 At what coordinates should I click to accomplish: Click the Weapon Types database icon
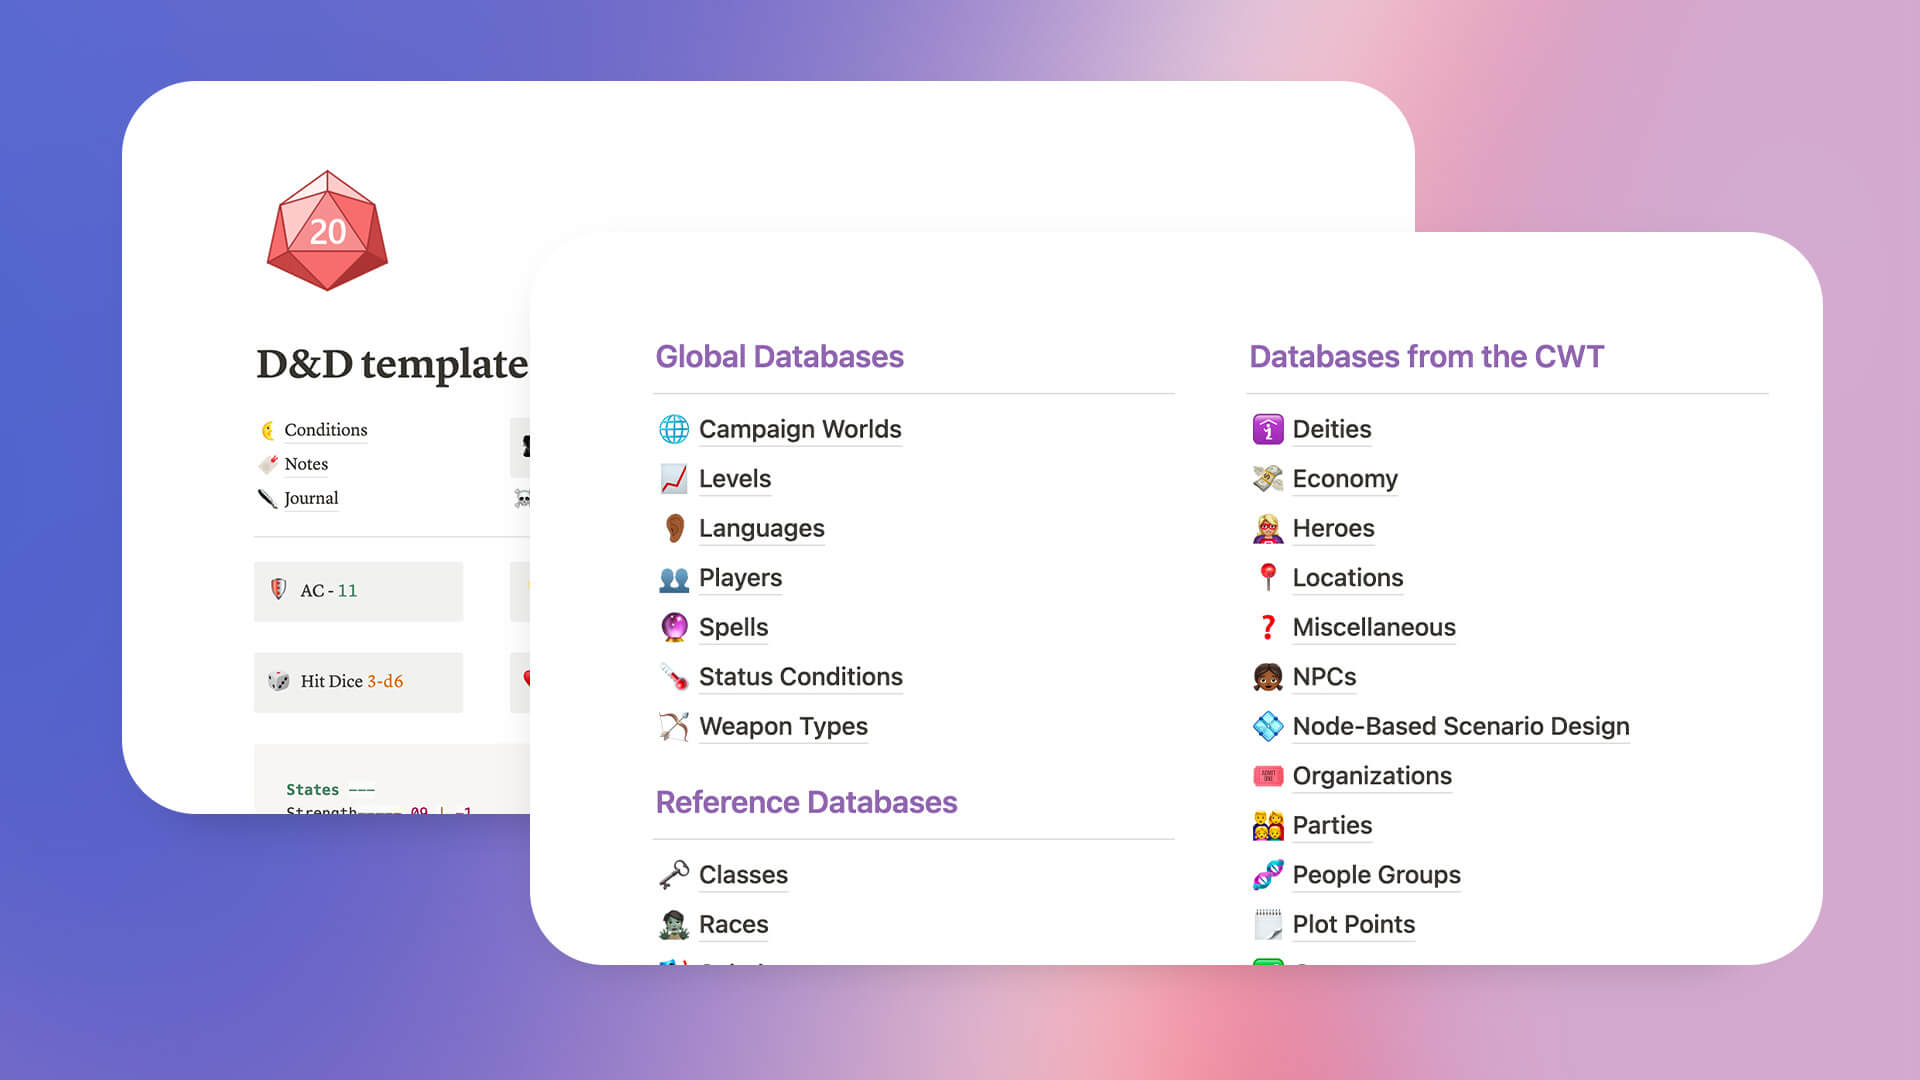(673, 724)
